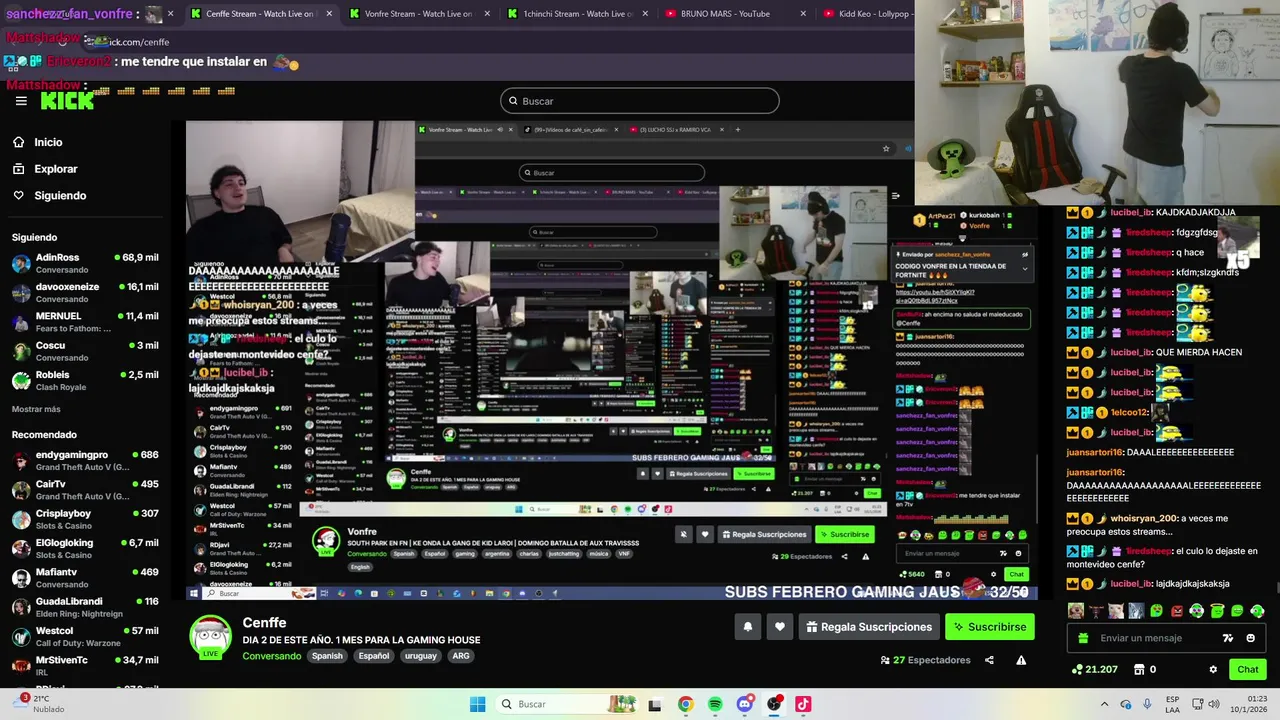Open MrStivenTc recommended channel
This screenshot has height=720, width=1280.
(x=85, y=665)
